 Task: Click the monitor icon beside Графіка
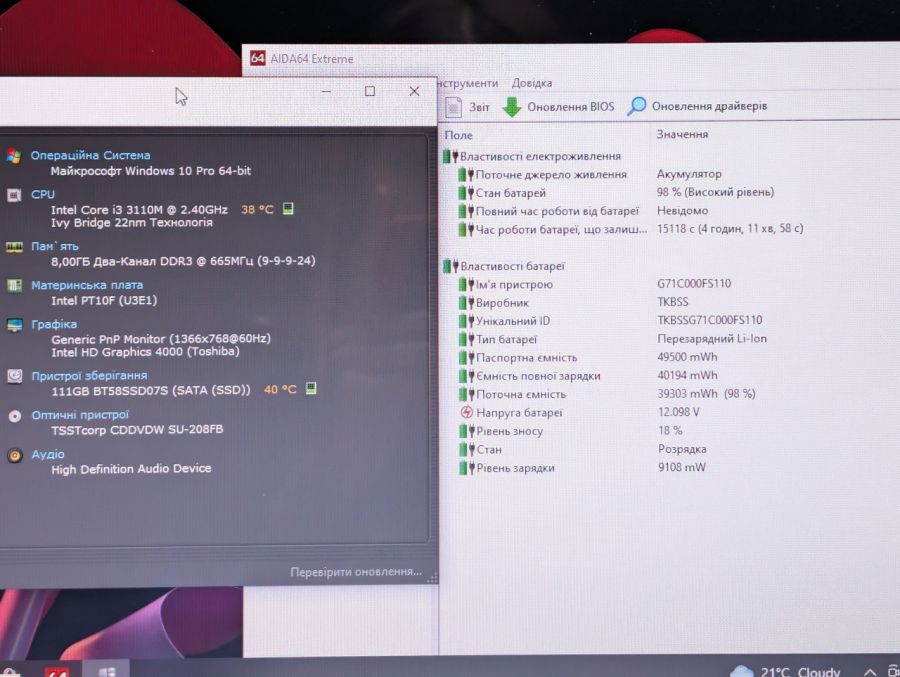[14, 325]
